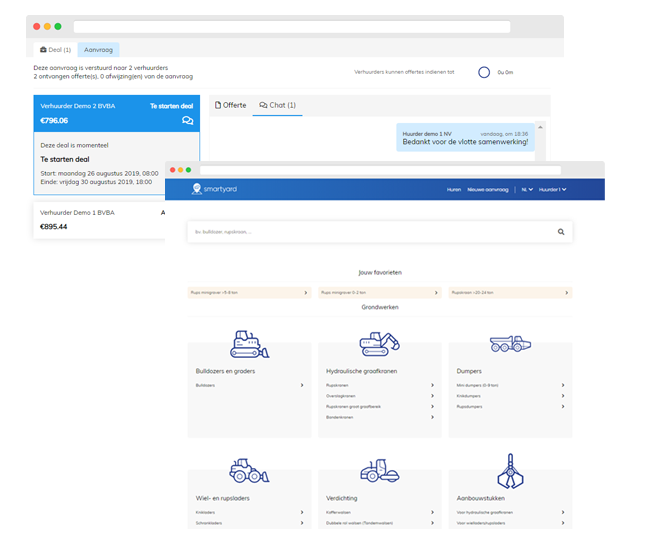This screenshot has width=650, height=550.
Task: Click the hydraulic excavator category icon
Action: pos(379,344)
